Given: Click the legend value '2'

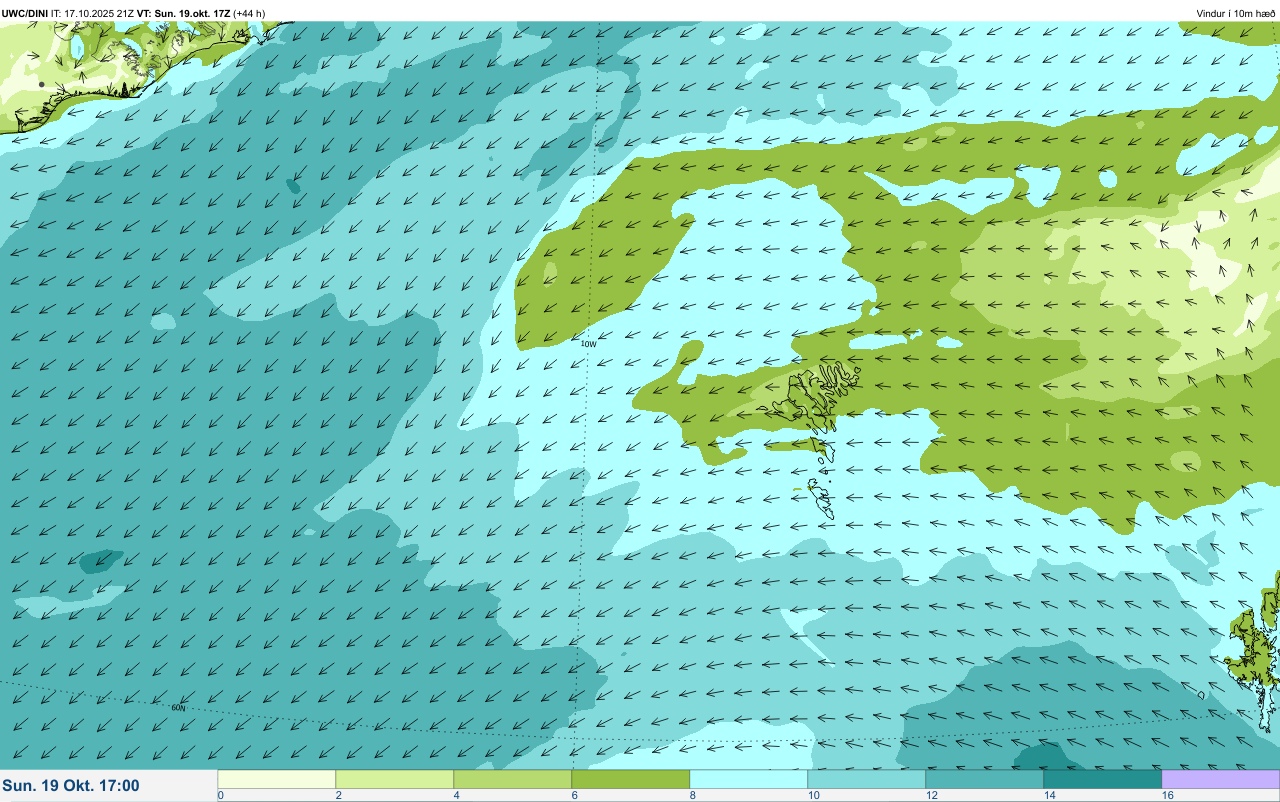Looking at the screenshot, I should (x=339, y=795).
